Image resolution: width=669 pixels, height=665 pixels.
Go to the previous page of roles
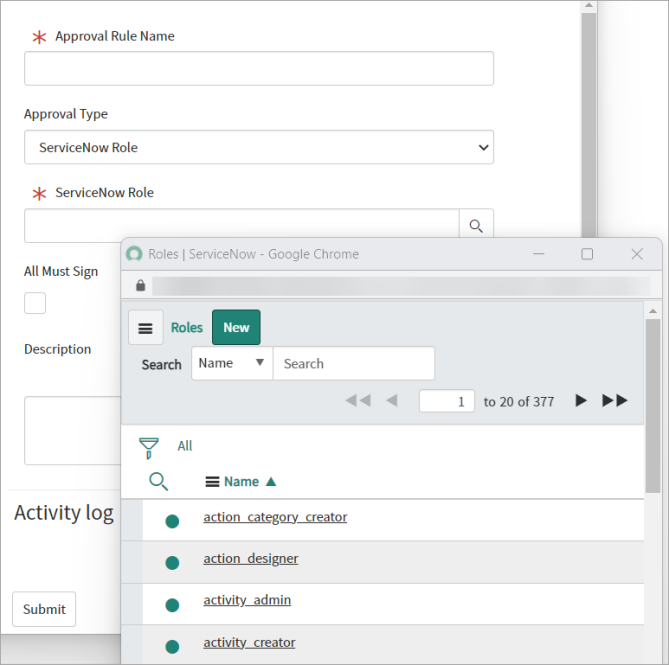(392, 401)
